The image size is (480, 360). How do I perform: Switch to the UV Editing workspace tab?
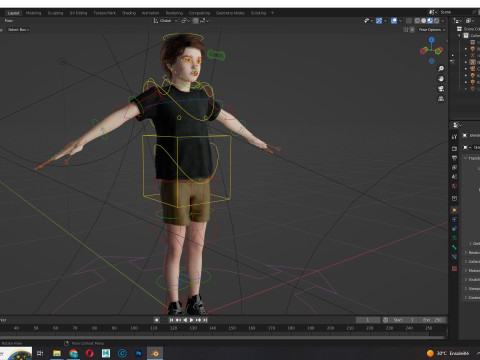pyautogui.click(x=78, y=13)
